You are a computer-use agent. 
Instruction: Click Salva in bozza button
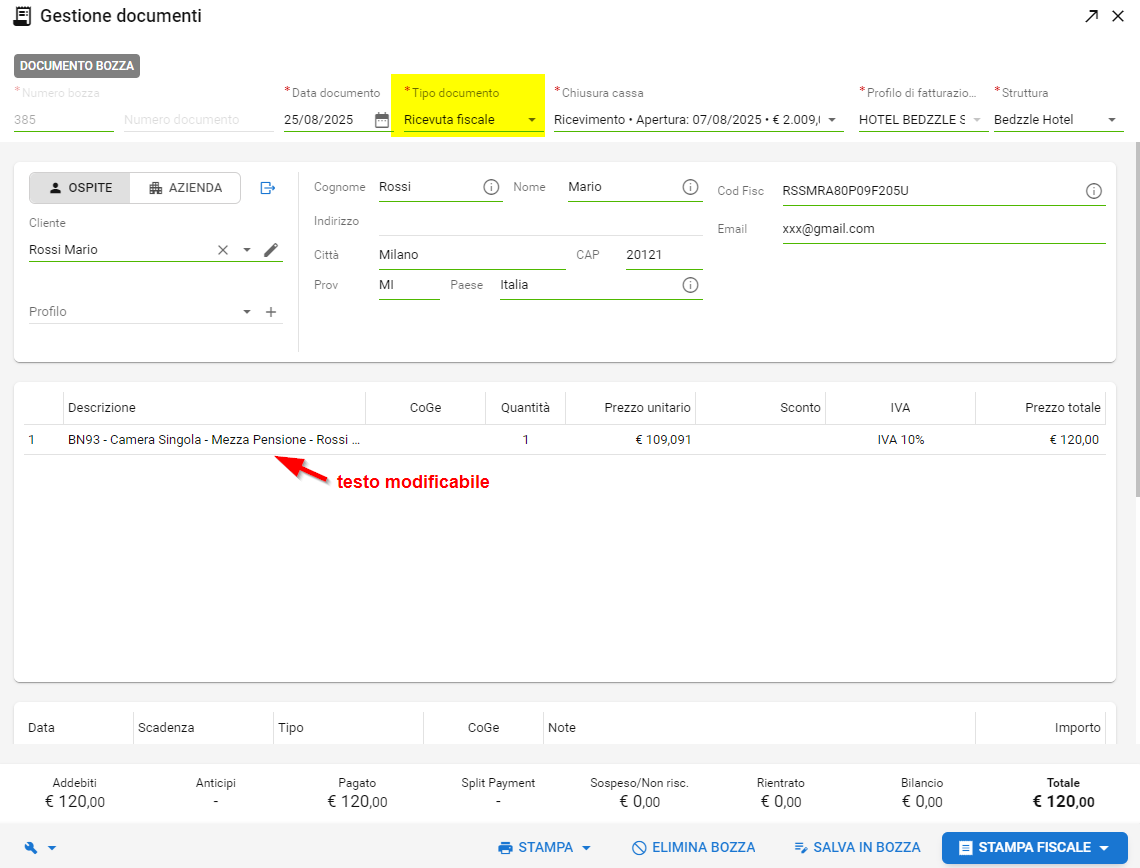[857, 848]
